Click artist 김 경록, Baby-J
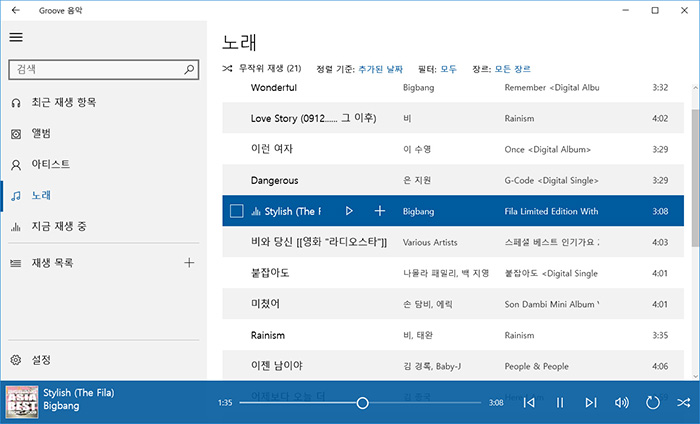 pyautogui.click(x=432, y=366)
